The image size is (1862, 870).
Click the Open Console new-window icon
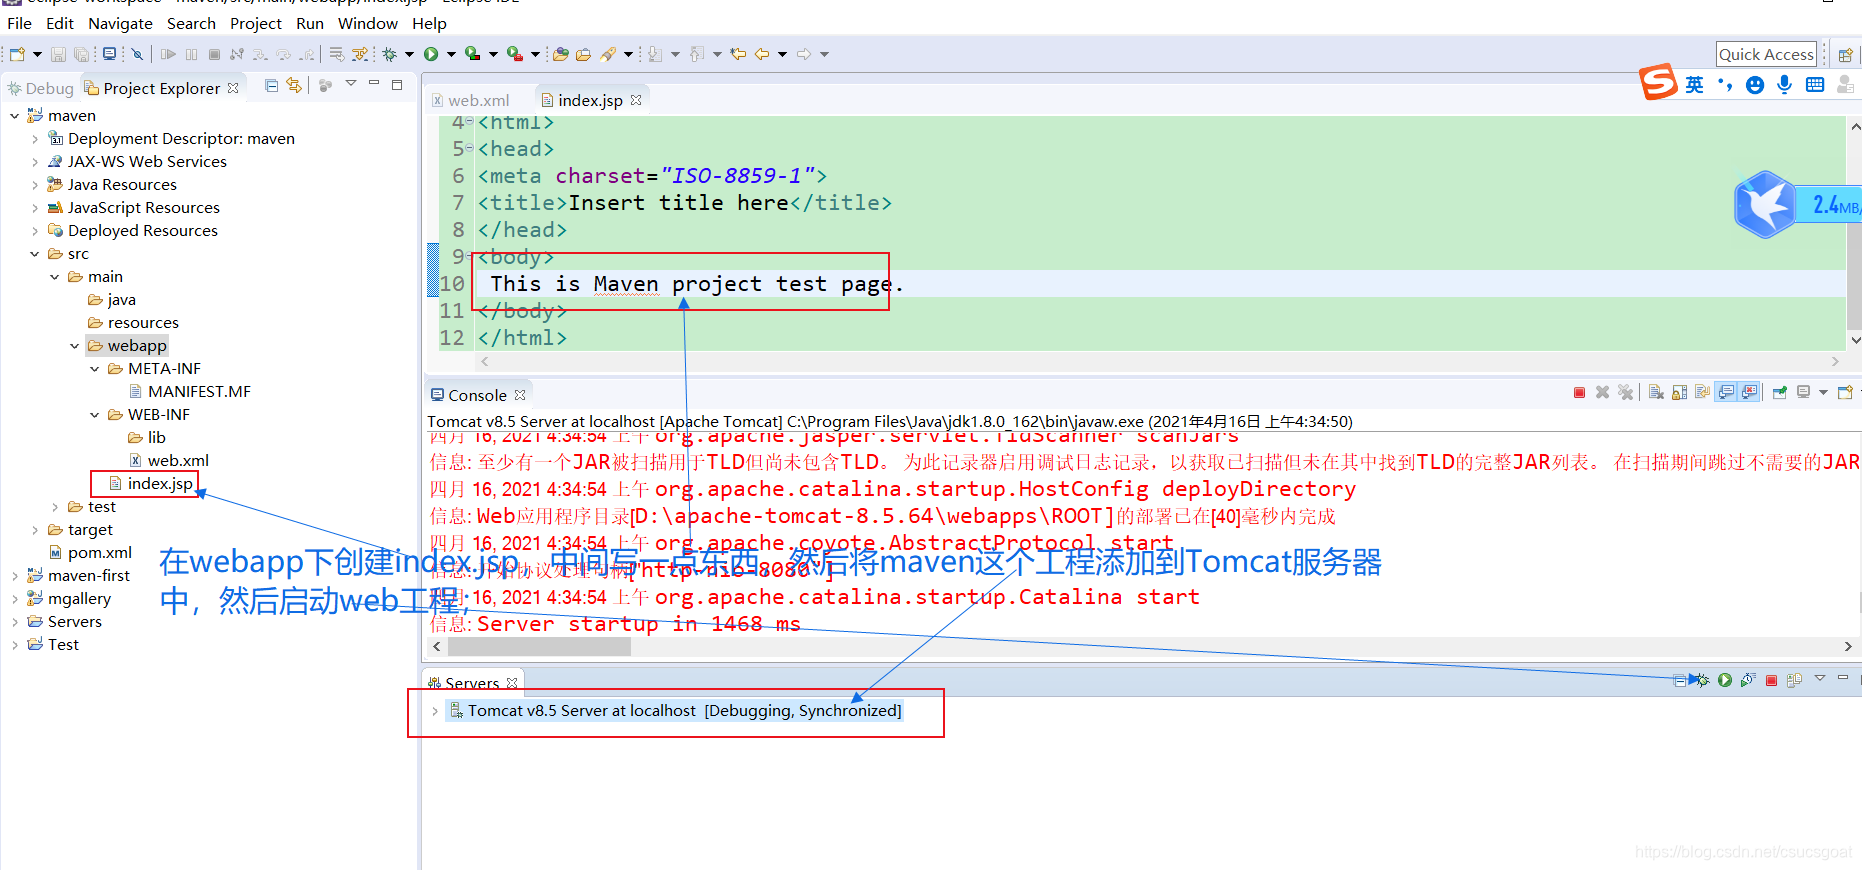tap(1845, 393)
